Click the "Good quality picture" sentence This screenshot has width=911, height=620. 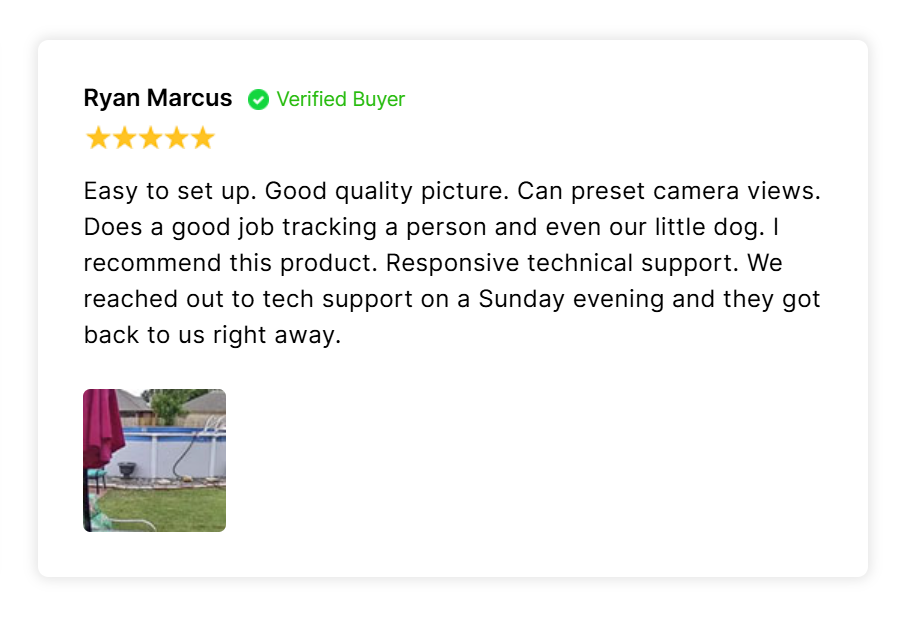pyautogui.click(x=387, y=191)
